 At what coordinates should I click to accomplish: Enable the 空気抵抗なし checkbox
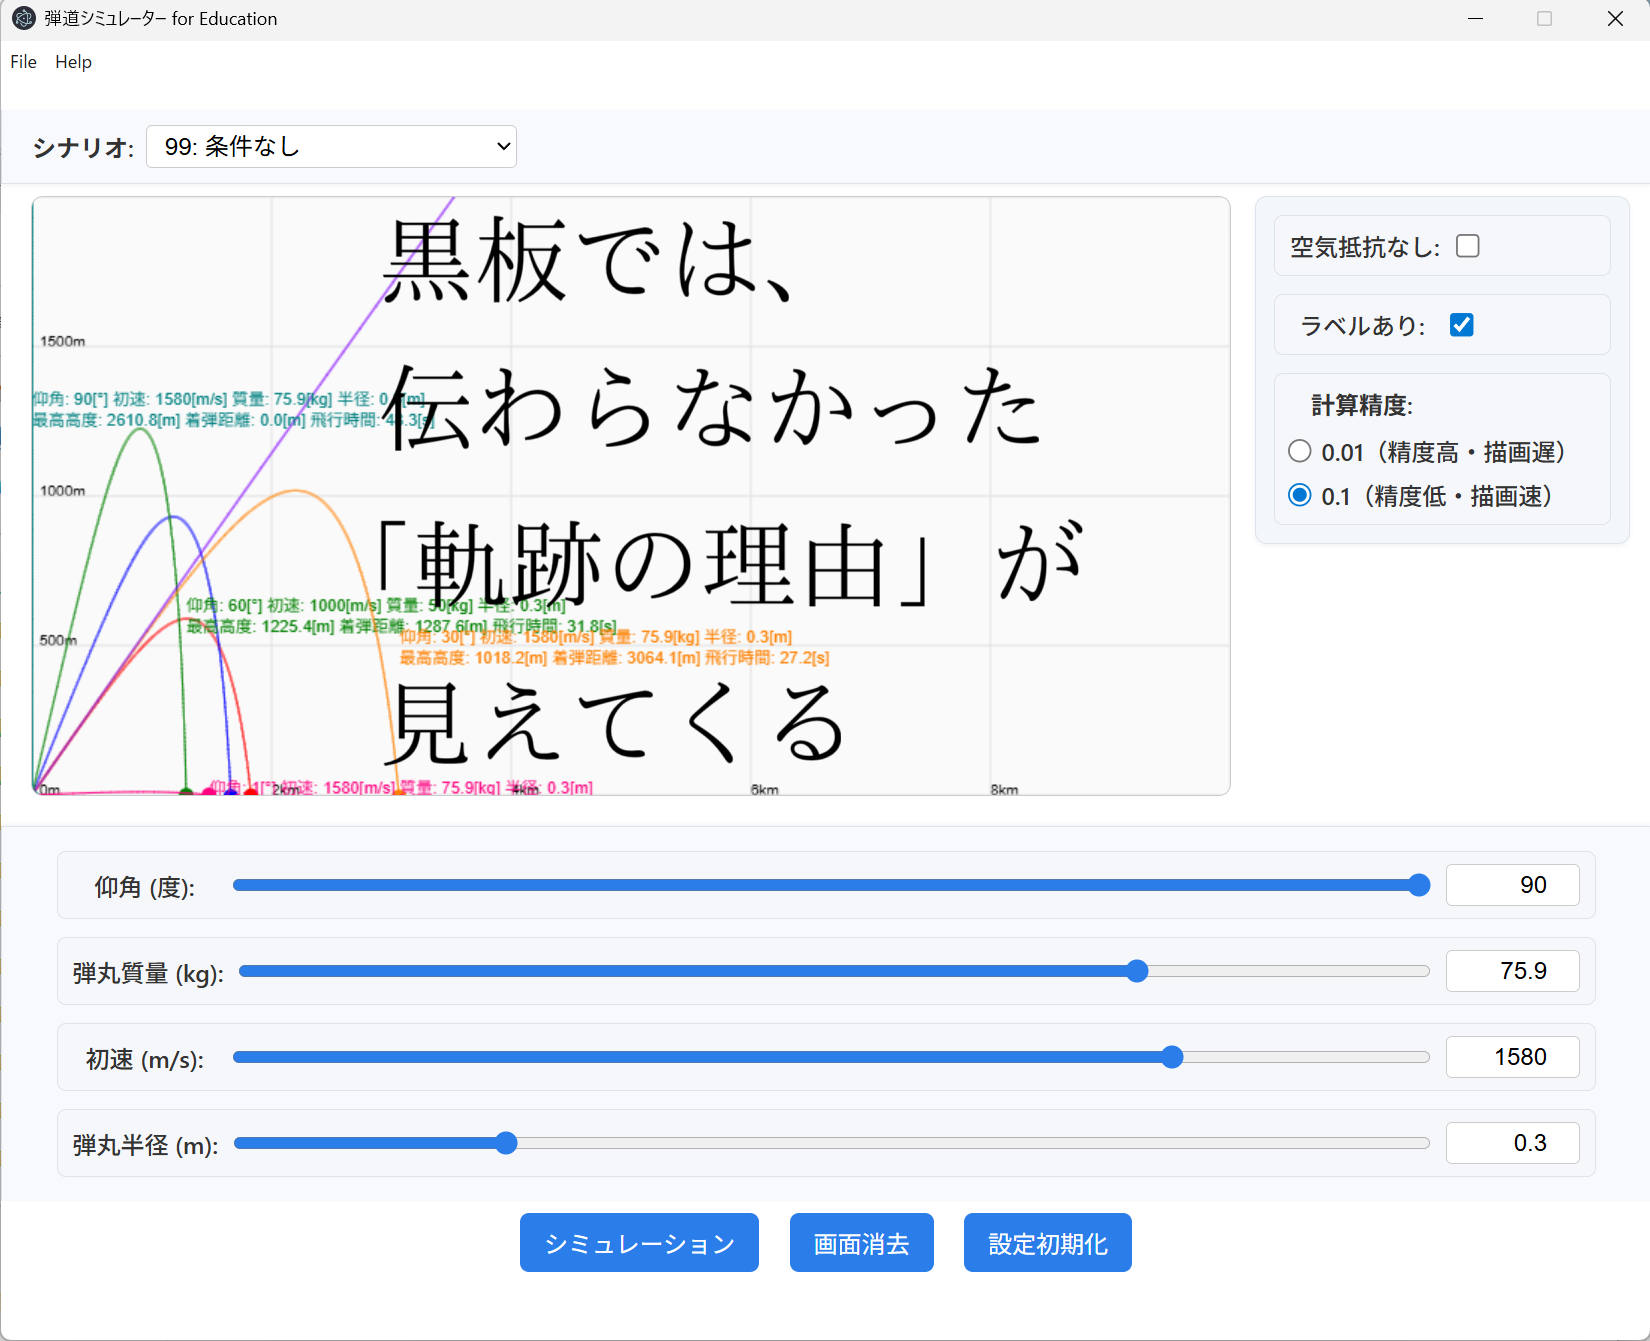click(1467, 245)
